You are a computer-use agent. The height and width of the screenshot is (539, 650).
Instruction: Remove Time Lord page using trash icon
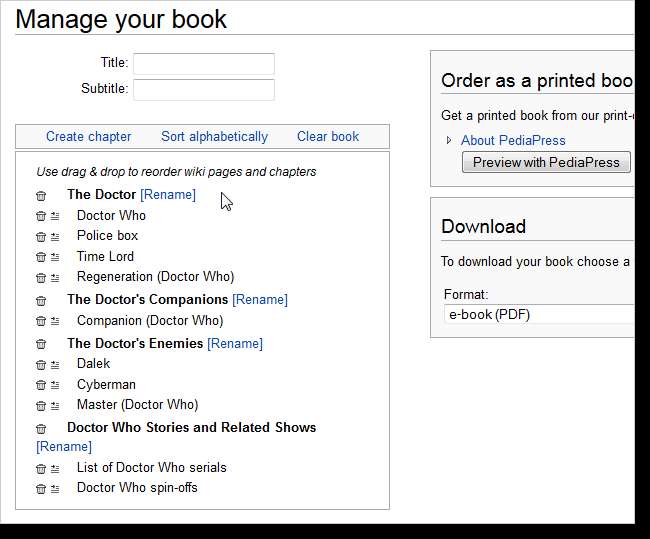coord(41,257)
